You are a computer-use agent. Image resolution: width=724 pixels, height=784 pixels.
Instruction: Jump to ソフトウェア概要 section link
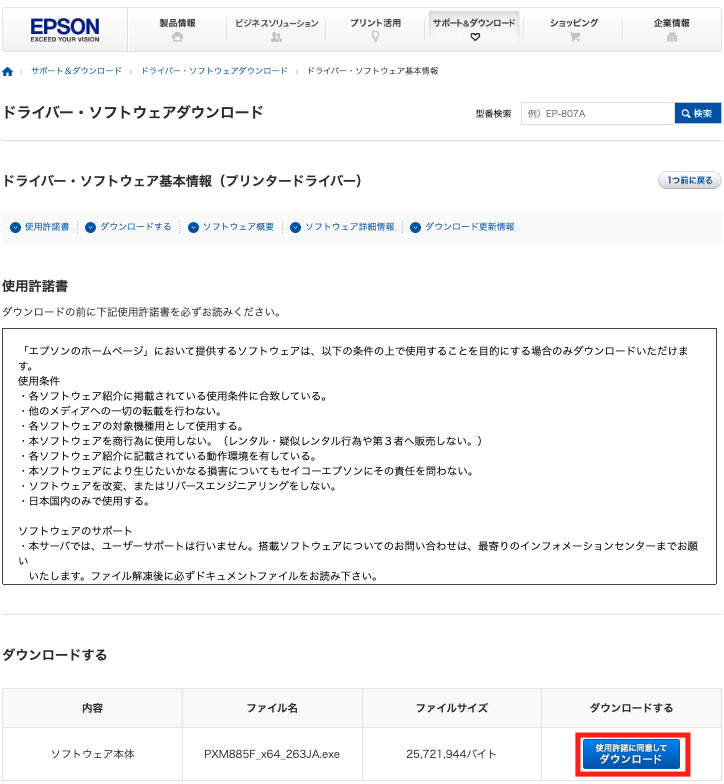tap(238, 227)
